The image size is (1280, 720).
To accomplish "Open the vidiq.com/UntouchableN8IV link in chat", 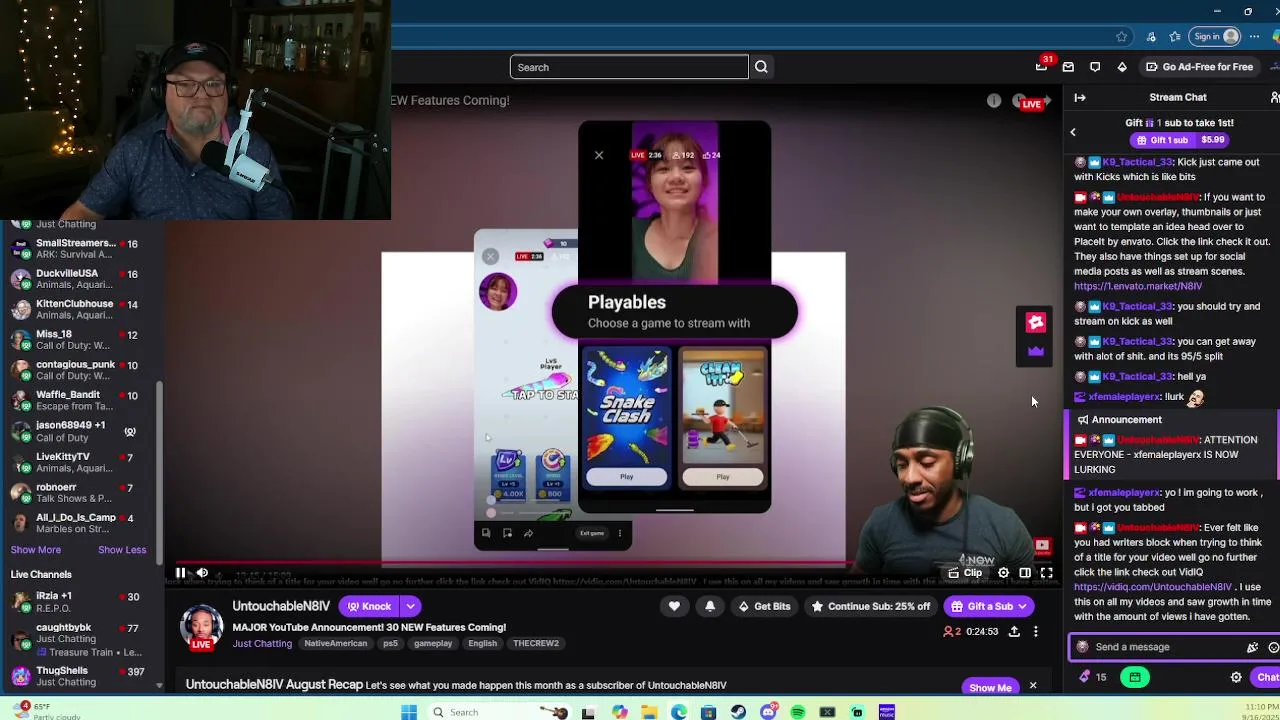I will pyautogui.click(x=1153, y=587).
